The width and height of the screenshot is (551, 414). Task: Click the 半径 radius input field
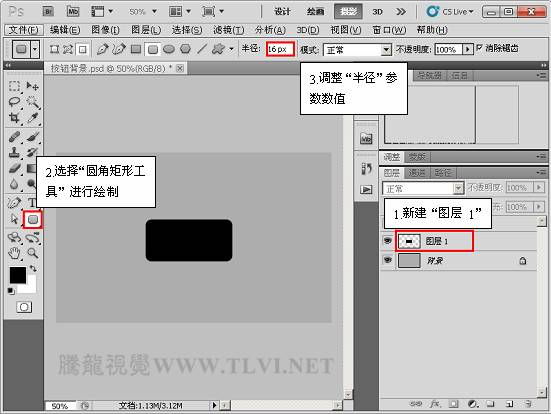[280, 49]
